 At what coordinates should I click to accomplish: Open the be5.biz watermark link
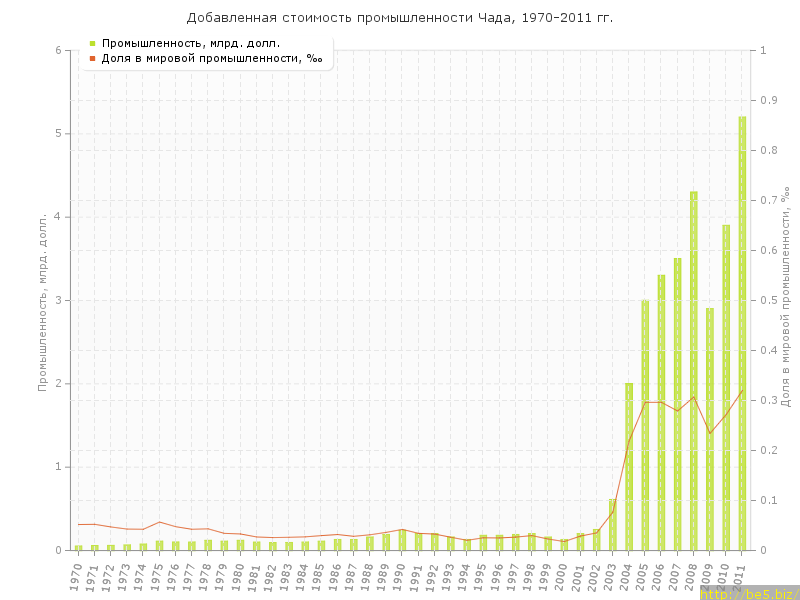(x=748, y=594)
